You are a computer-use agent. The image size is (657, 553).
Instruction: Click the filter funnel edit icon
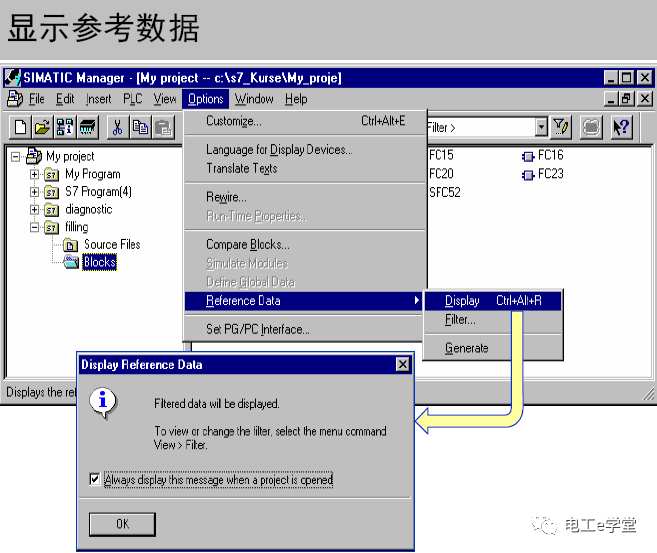coord(561,127)
